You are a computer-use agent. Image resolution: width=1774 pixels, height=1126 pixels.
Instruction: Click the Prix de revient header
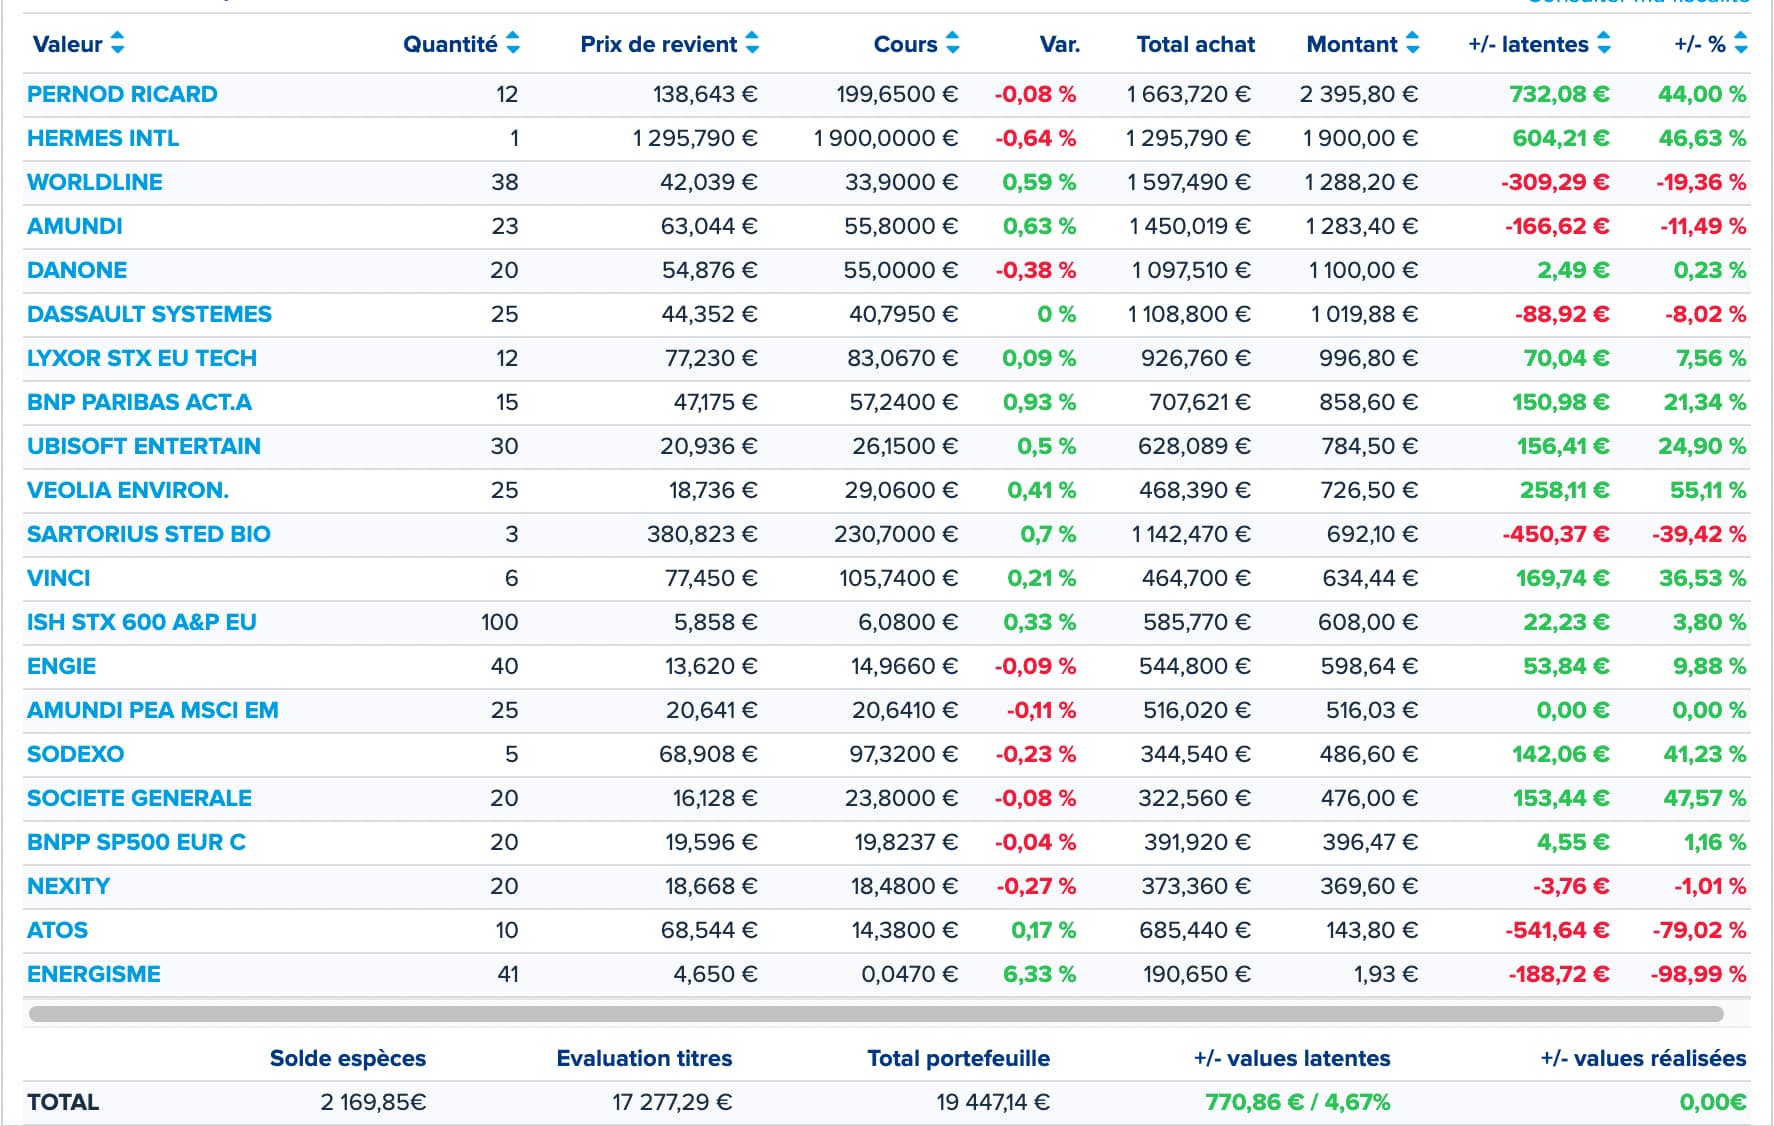click(659, 44)
